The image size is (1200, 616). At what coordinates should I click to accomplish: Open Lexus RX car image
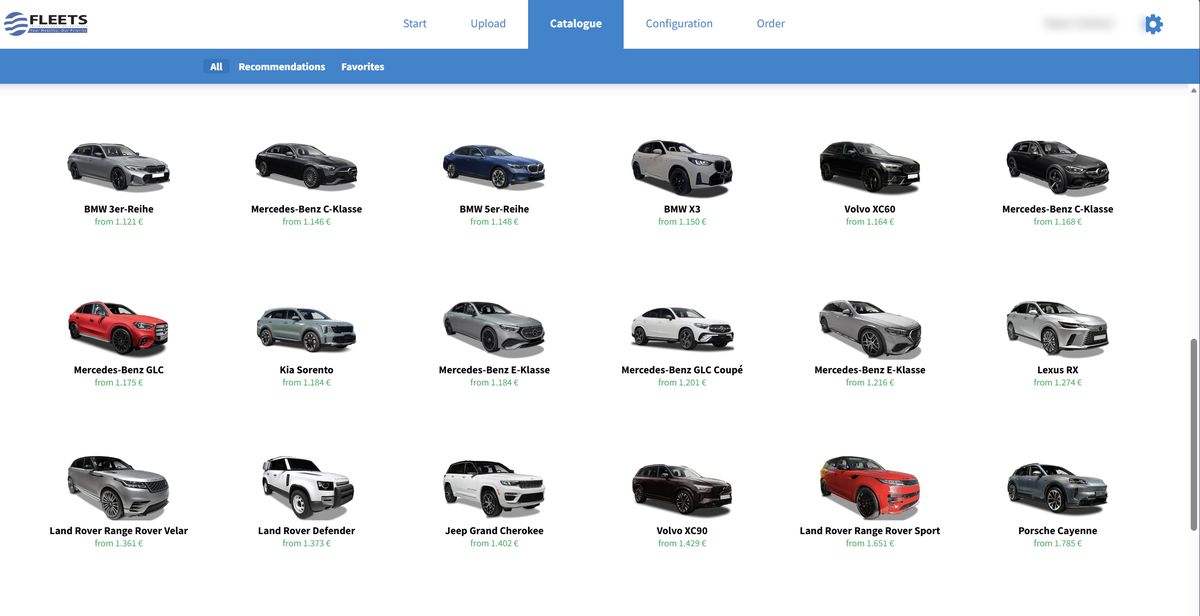1058,327
